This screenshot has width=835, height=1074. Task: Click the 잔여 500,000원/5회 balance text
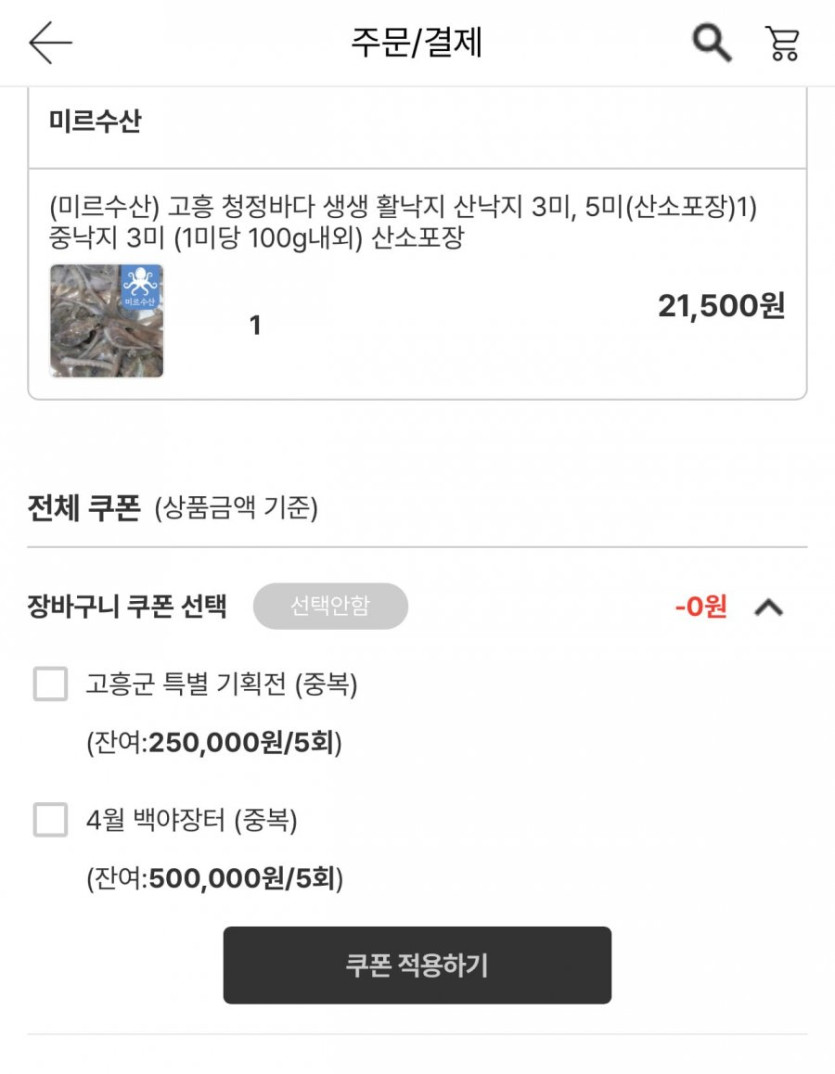coord(214,879)
